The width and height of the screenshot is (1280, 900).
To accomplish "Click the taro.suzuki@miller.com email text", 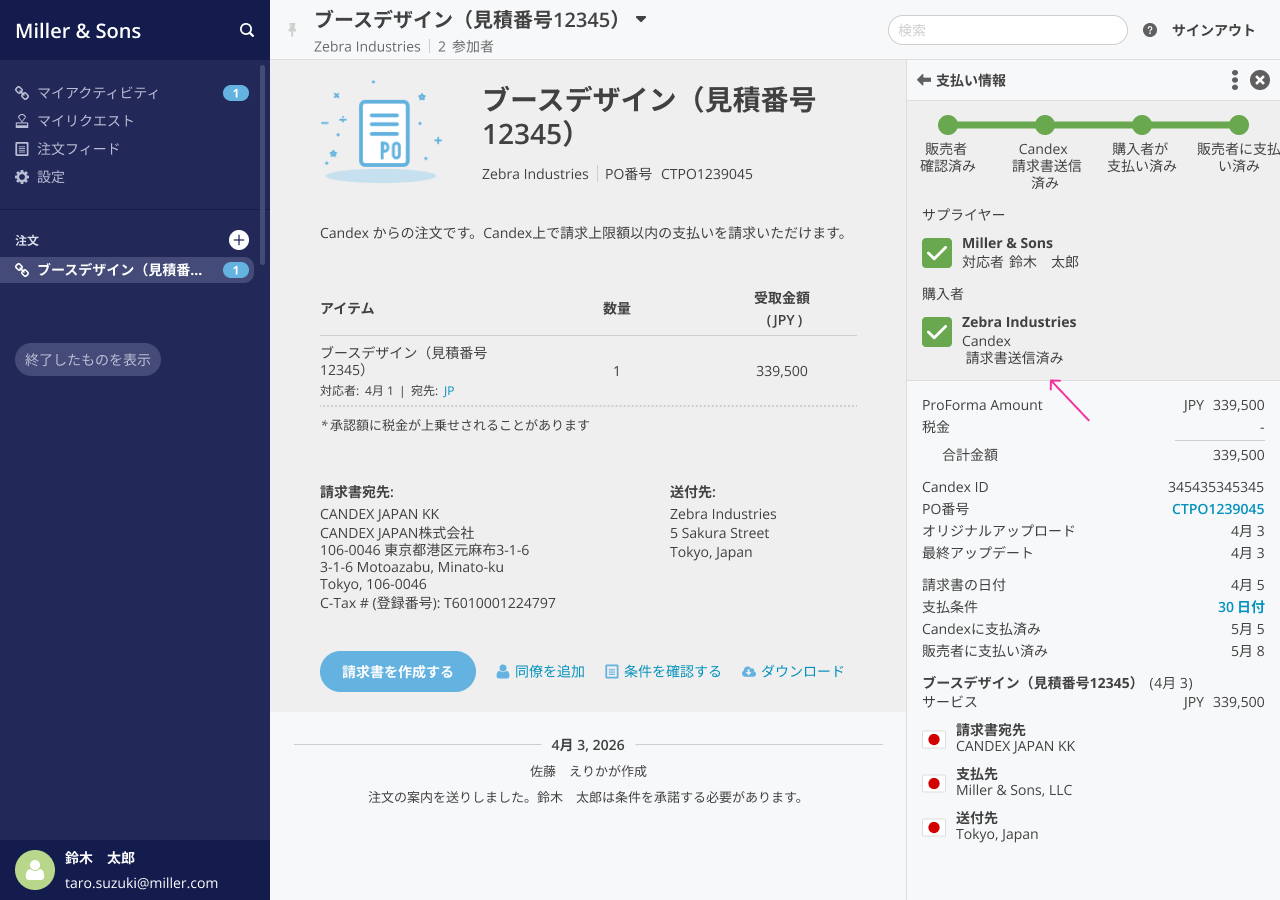I will coord(141,883).
